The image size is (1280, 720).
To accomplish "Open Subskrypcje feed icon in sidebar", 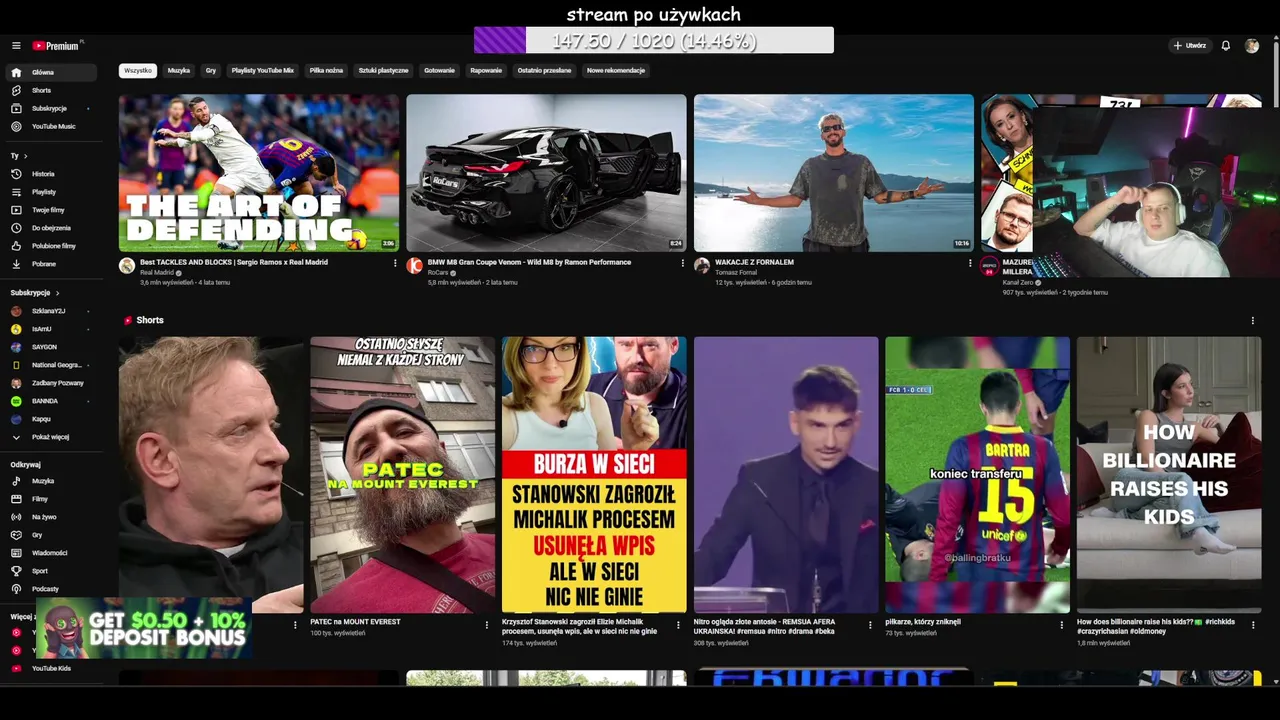I will tap(16, 109).
